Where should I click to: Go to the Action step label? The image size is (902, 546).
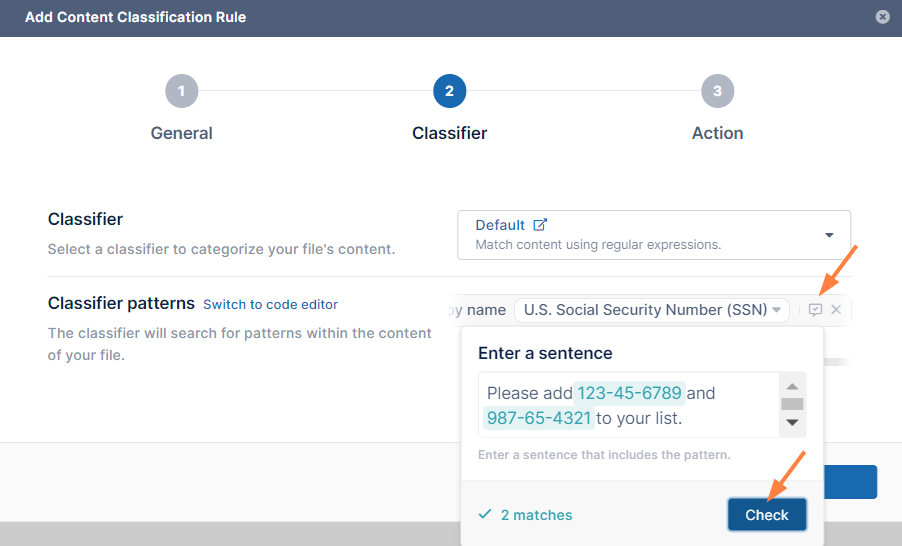coord(717,133)
